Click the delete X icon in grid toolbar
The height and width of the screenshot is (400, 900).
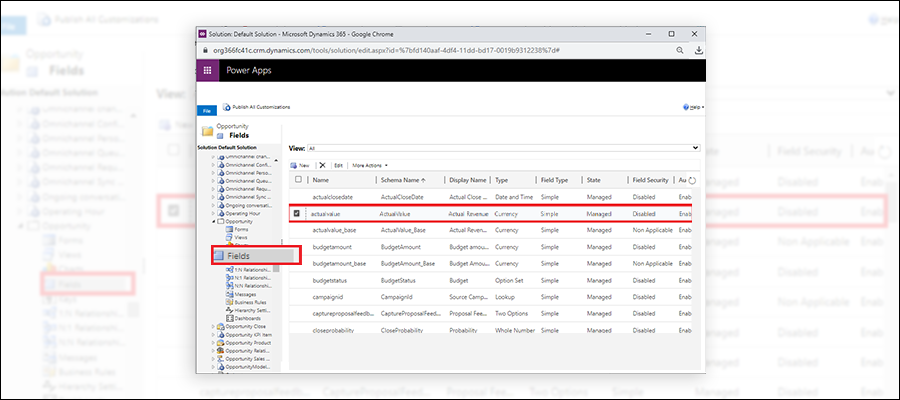click(x=322, y=164)
